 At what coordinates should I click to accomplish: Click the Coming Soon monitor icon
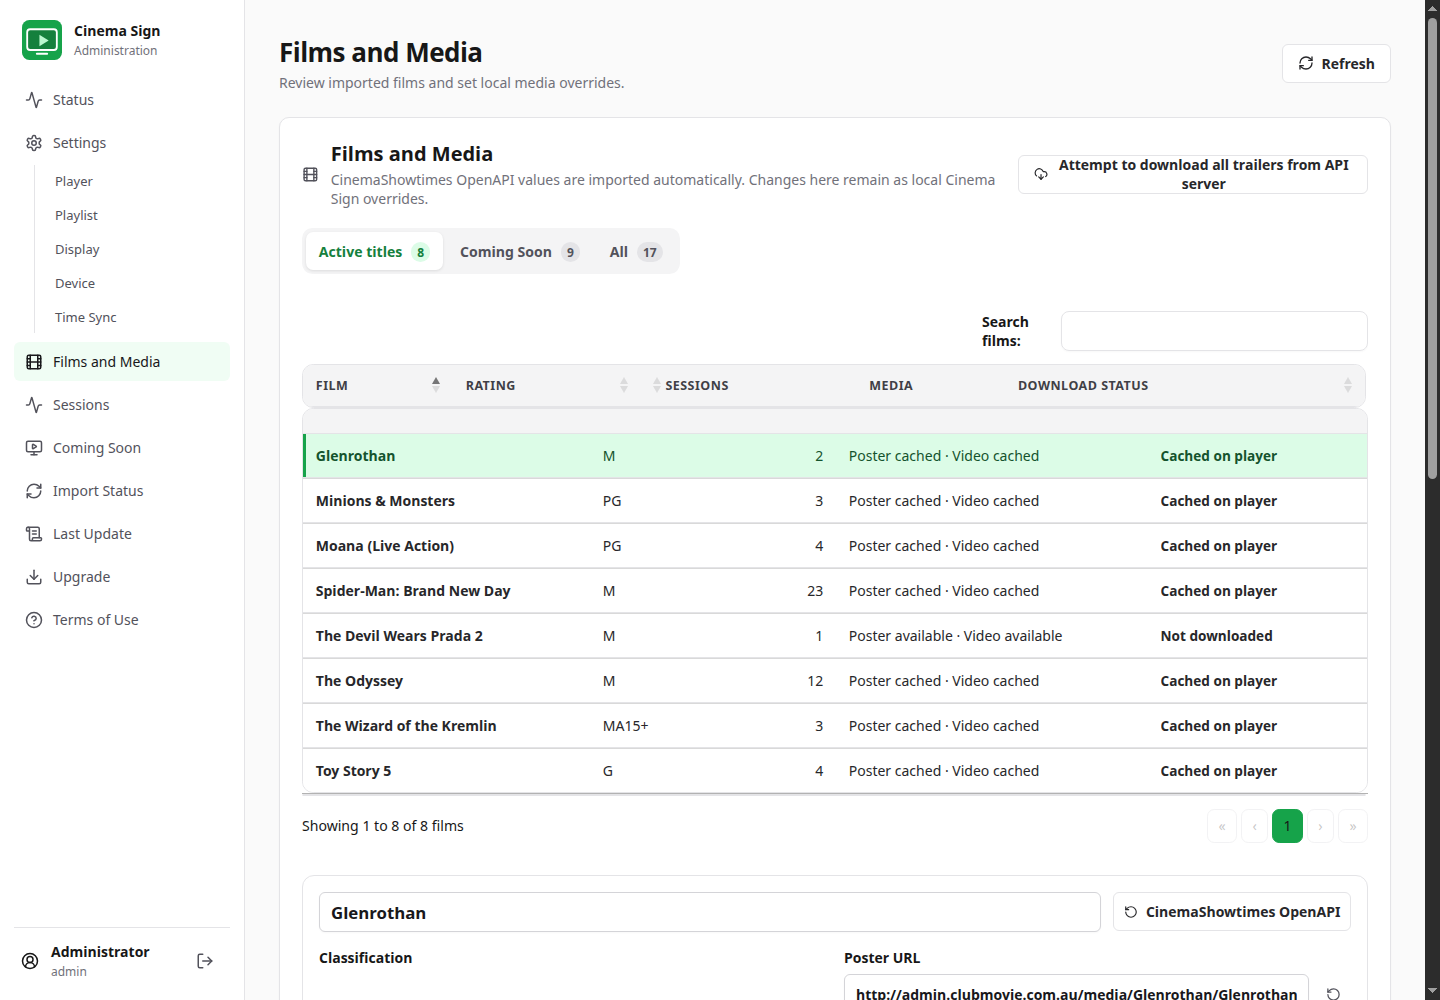click(x=34, y=448)
